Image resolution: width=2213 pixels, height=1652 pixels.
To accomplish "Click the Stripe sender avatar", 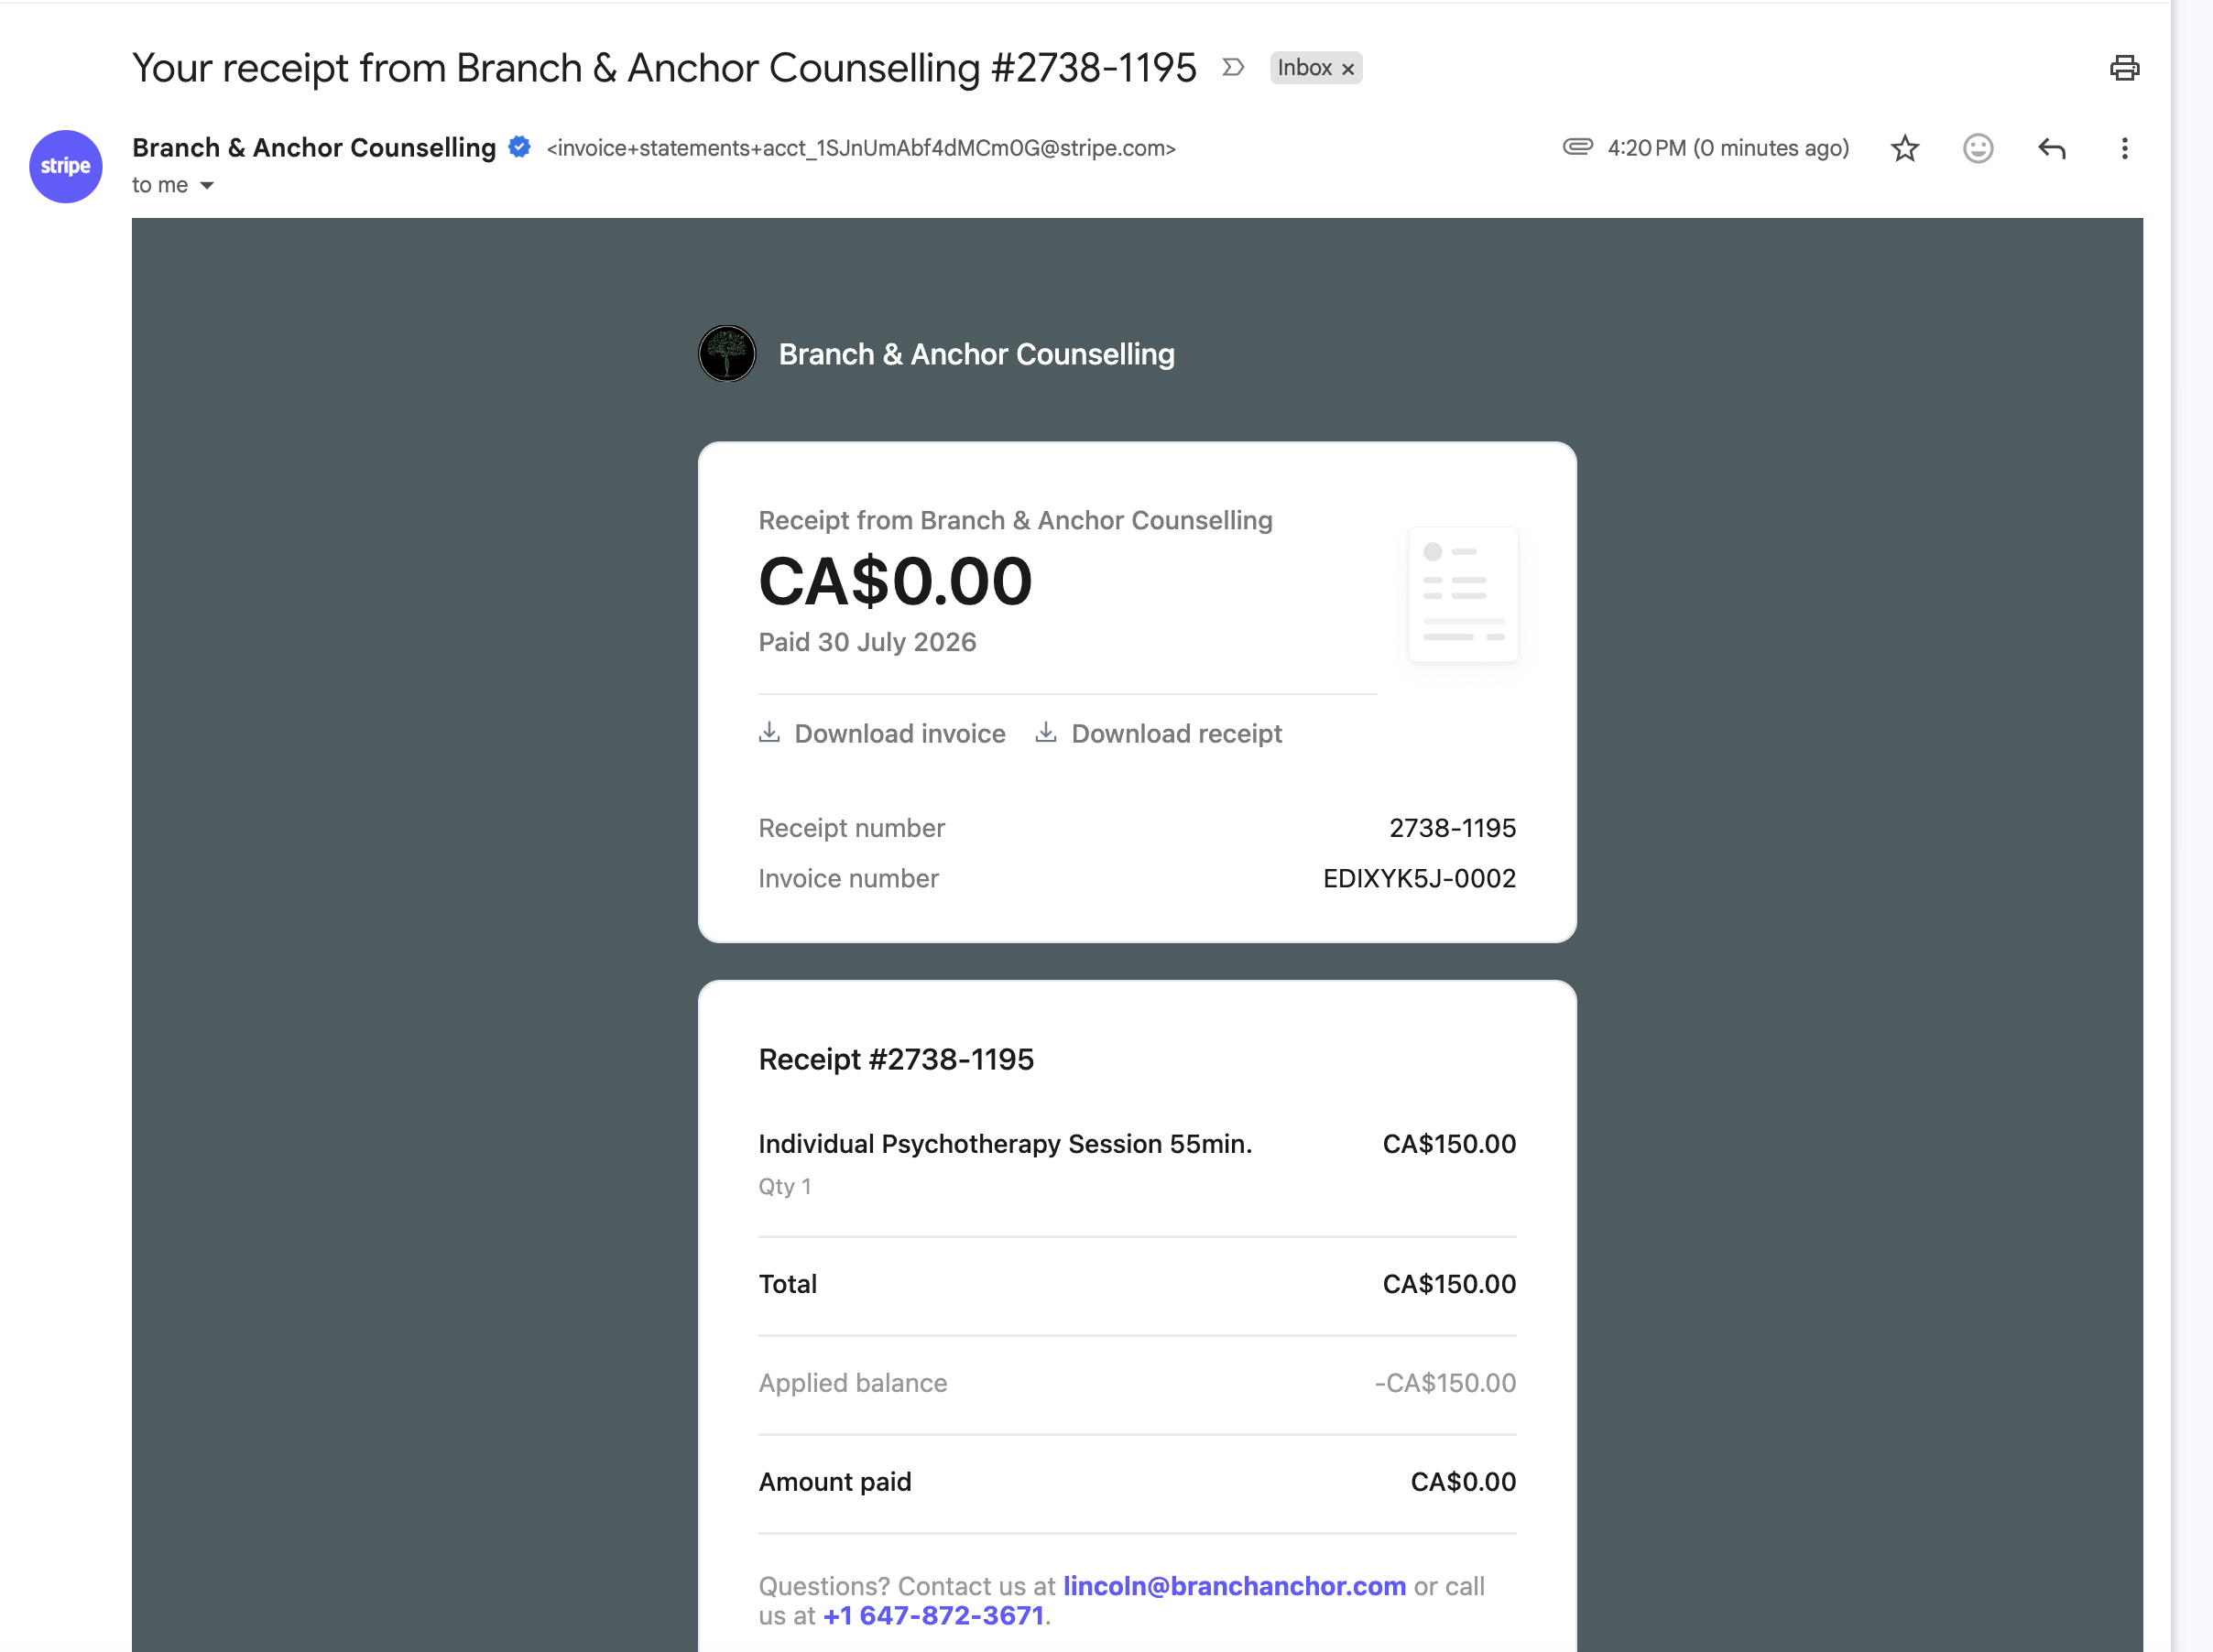I will (x=66, y=166).
